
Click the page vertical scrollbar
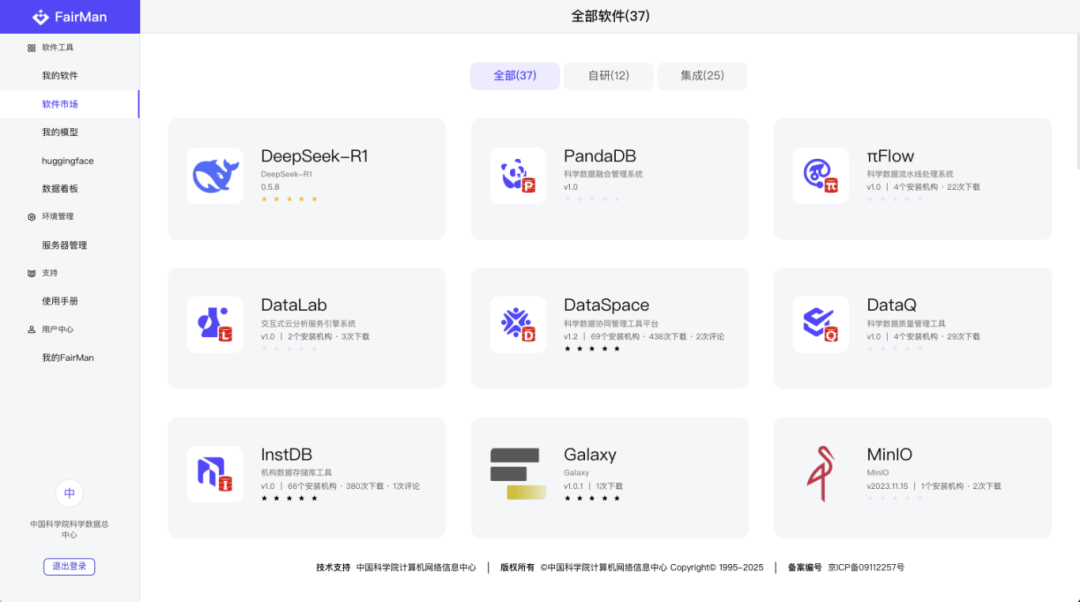(x=1077, y=102)
